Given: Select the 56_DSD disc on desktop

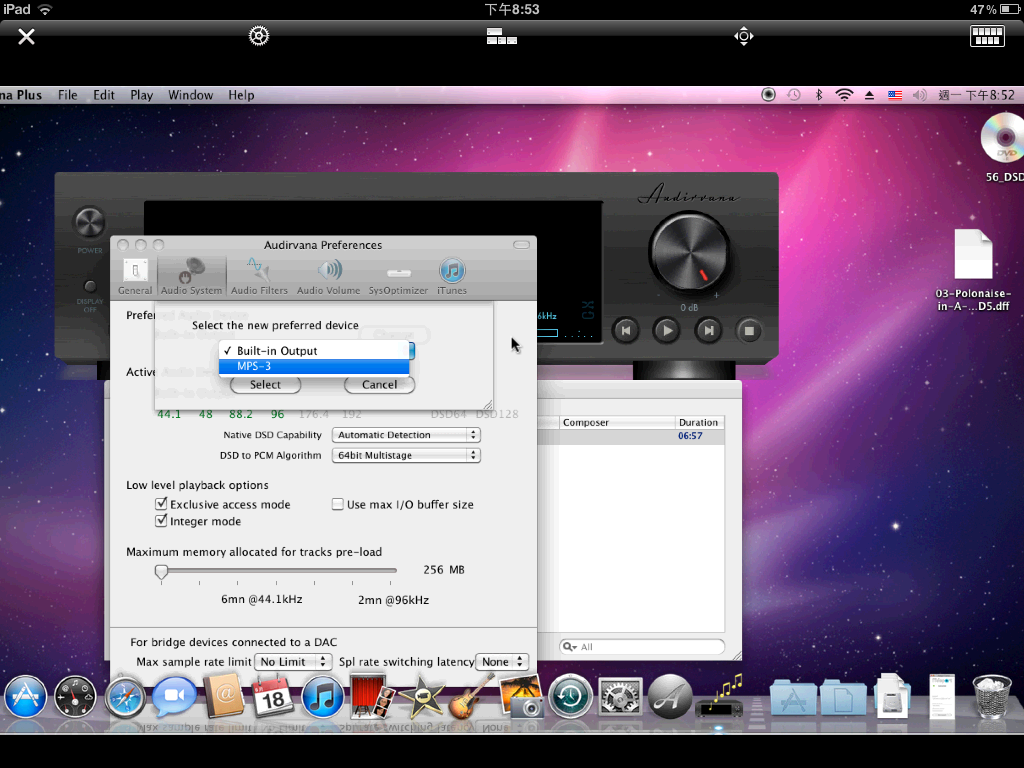Looking at the screenshot, I should (x=1004, y=147).
